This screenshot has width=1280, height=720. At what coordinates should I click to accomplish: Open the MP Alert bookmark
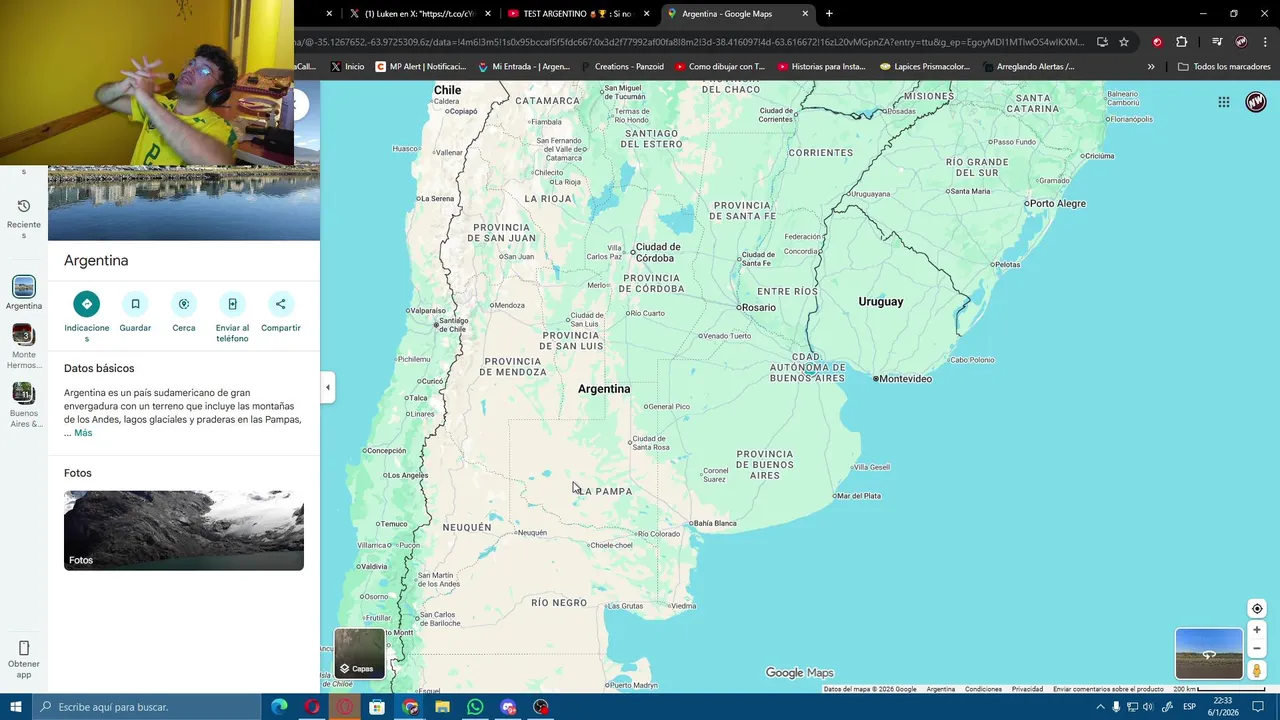click(x=421, y=67)
